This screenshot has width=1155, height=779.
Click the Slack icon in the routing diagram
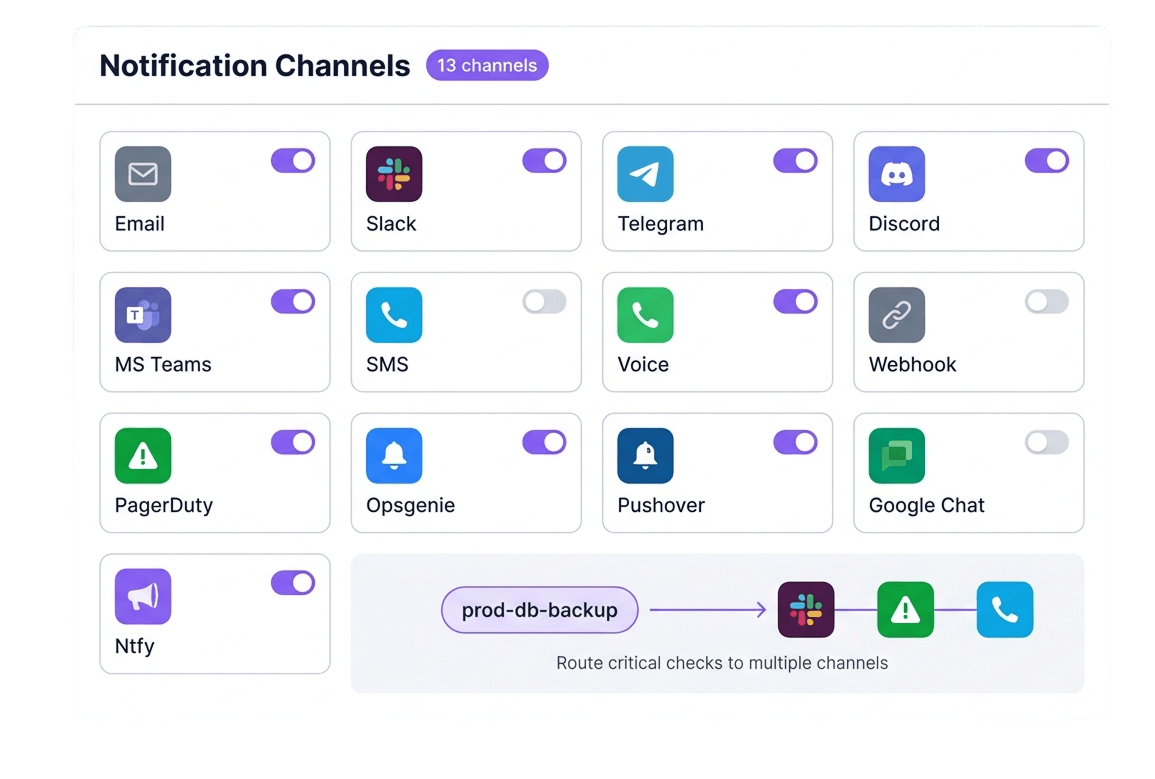click(806, 610)
